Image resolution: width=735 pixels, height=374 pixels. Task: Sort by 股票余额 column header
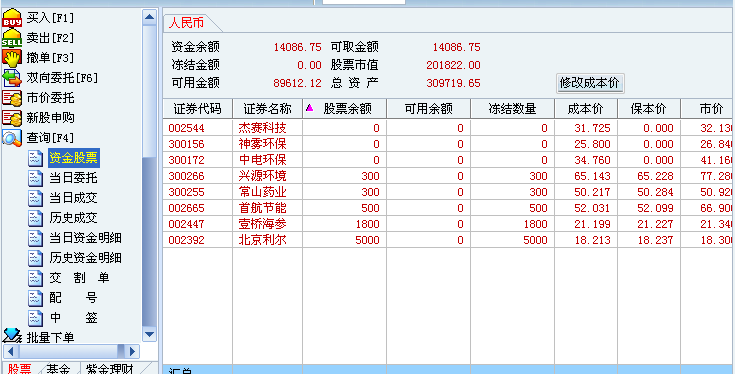click(x=345, y=109)
